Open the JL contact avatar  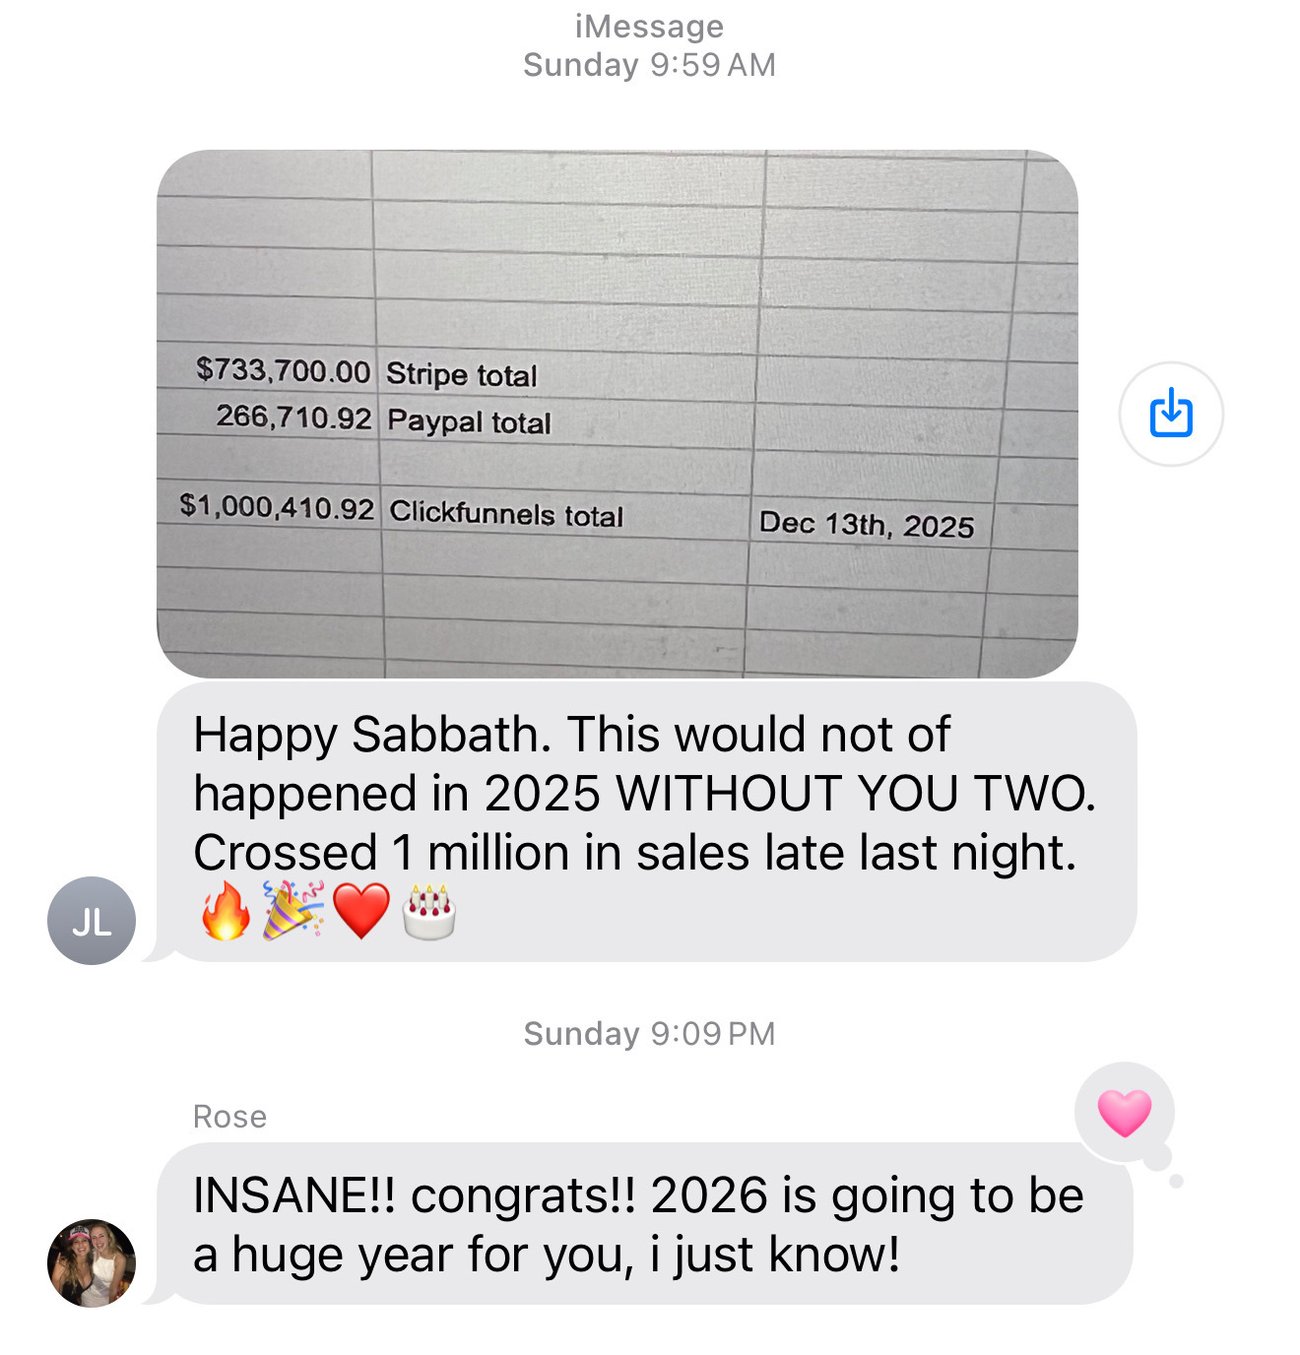coord(91,921)
